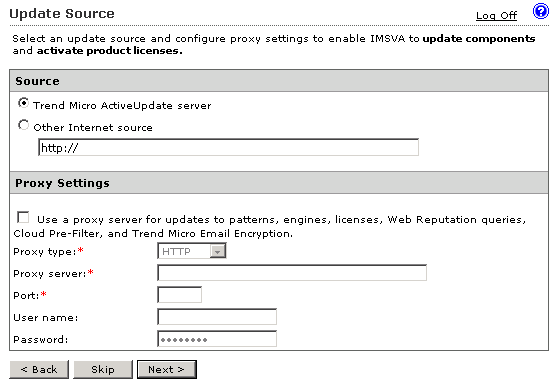Click the Back button

[39, 369]
